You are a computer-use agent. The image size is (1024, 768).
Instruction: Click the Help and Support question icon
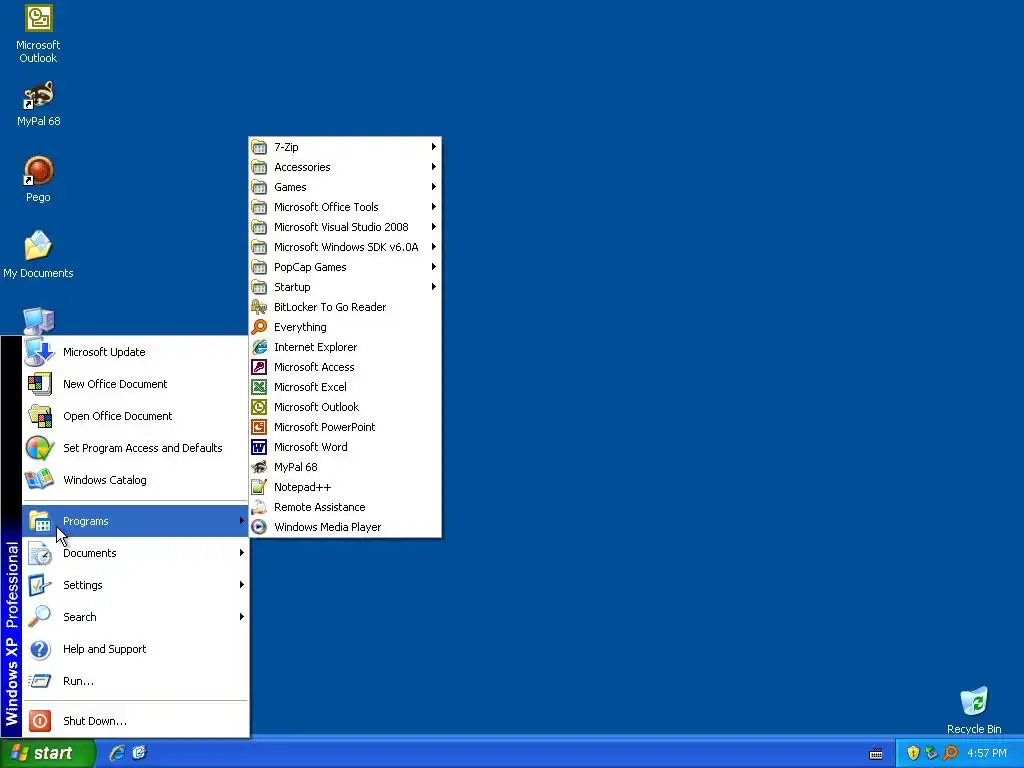click(39, 649)
